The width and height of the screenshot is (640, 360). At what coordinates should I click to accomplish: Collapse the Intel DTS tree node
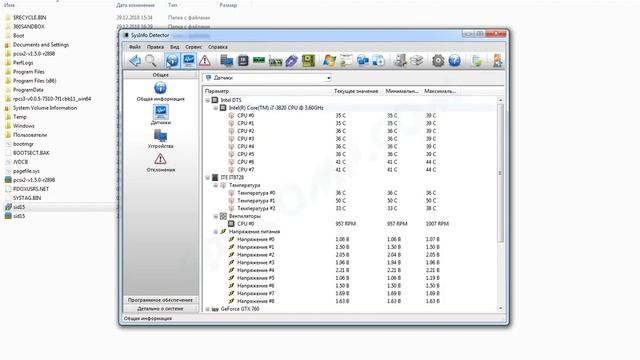(x=207, y=100)
